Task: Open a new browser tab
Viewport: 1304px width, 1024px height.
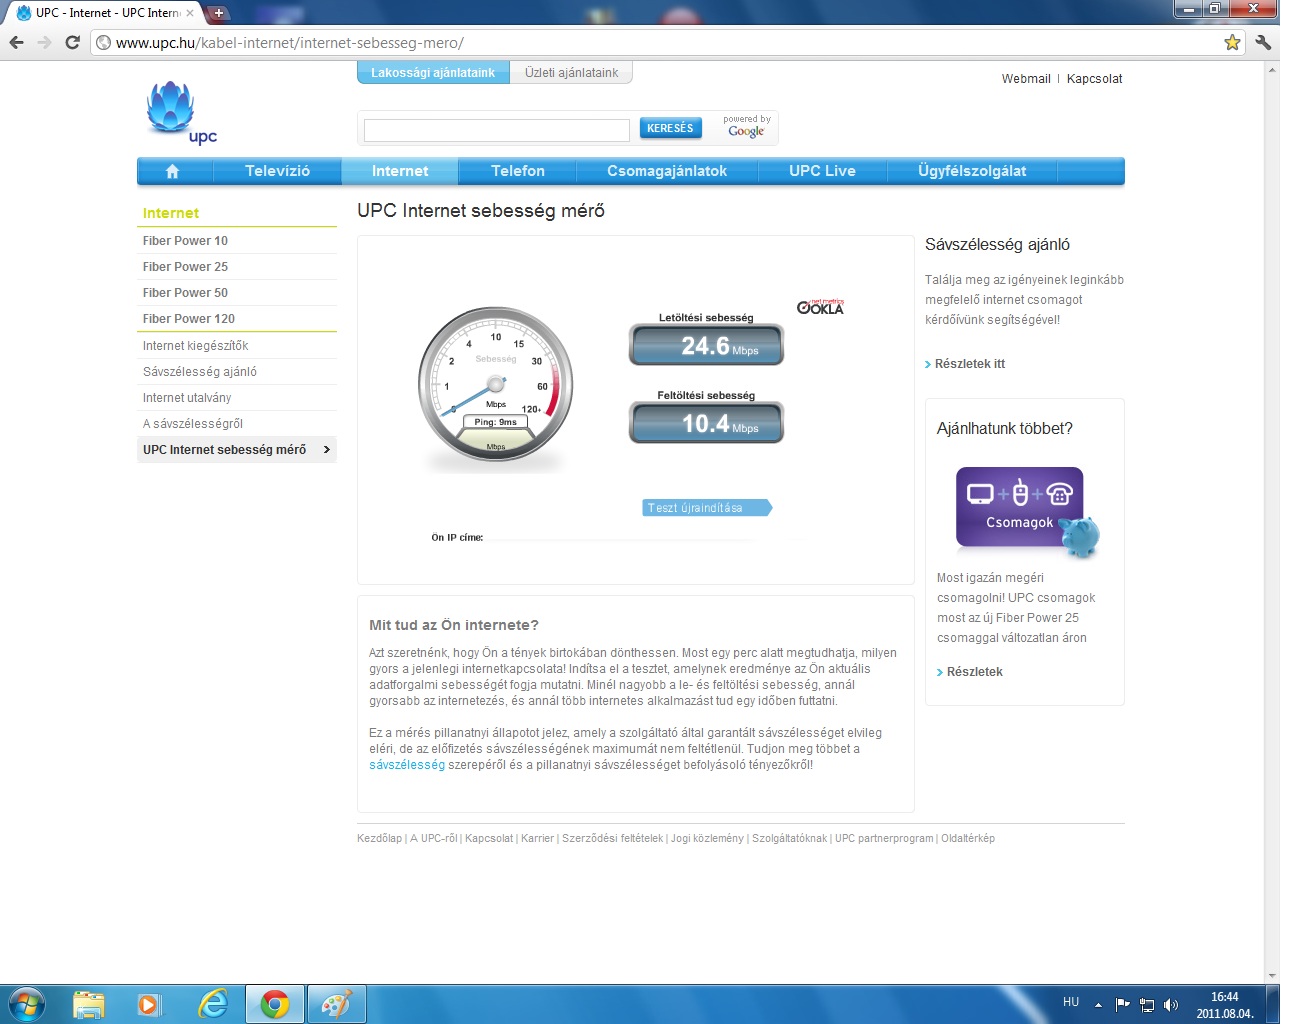Action: [x=218, y=13]
